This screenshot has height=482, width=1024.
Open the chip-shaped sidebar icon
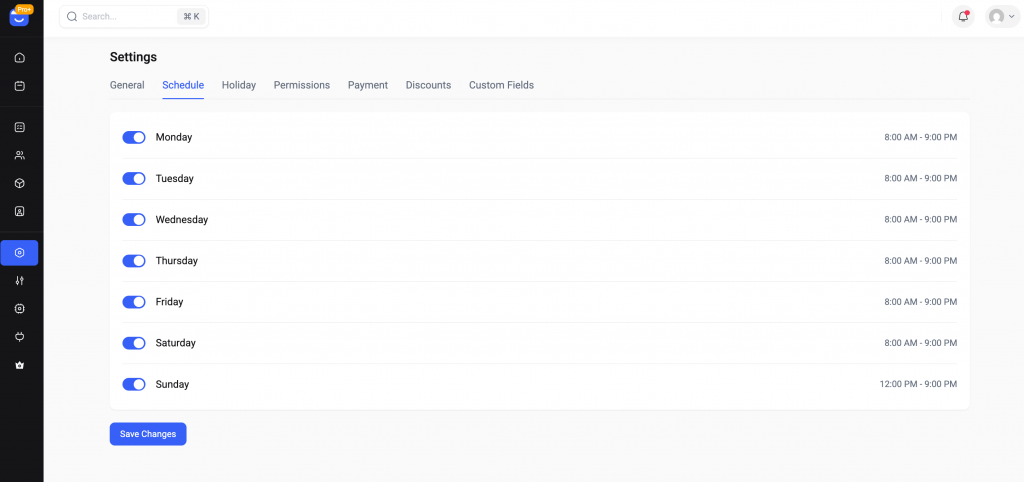tap(20, 309)
